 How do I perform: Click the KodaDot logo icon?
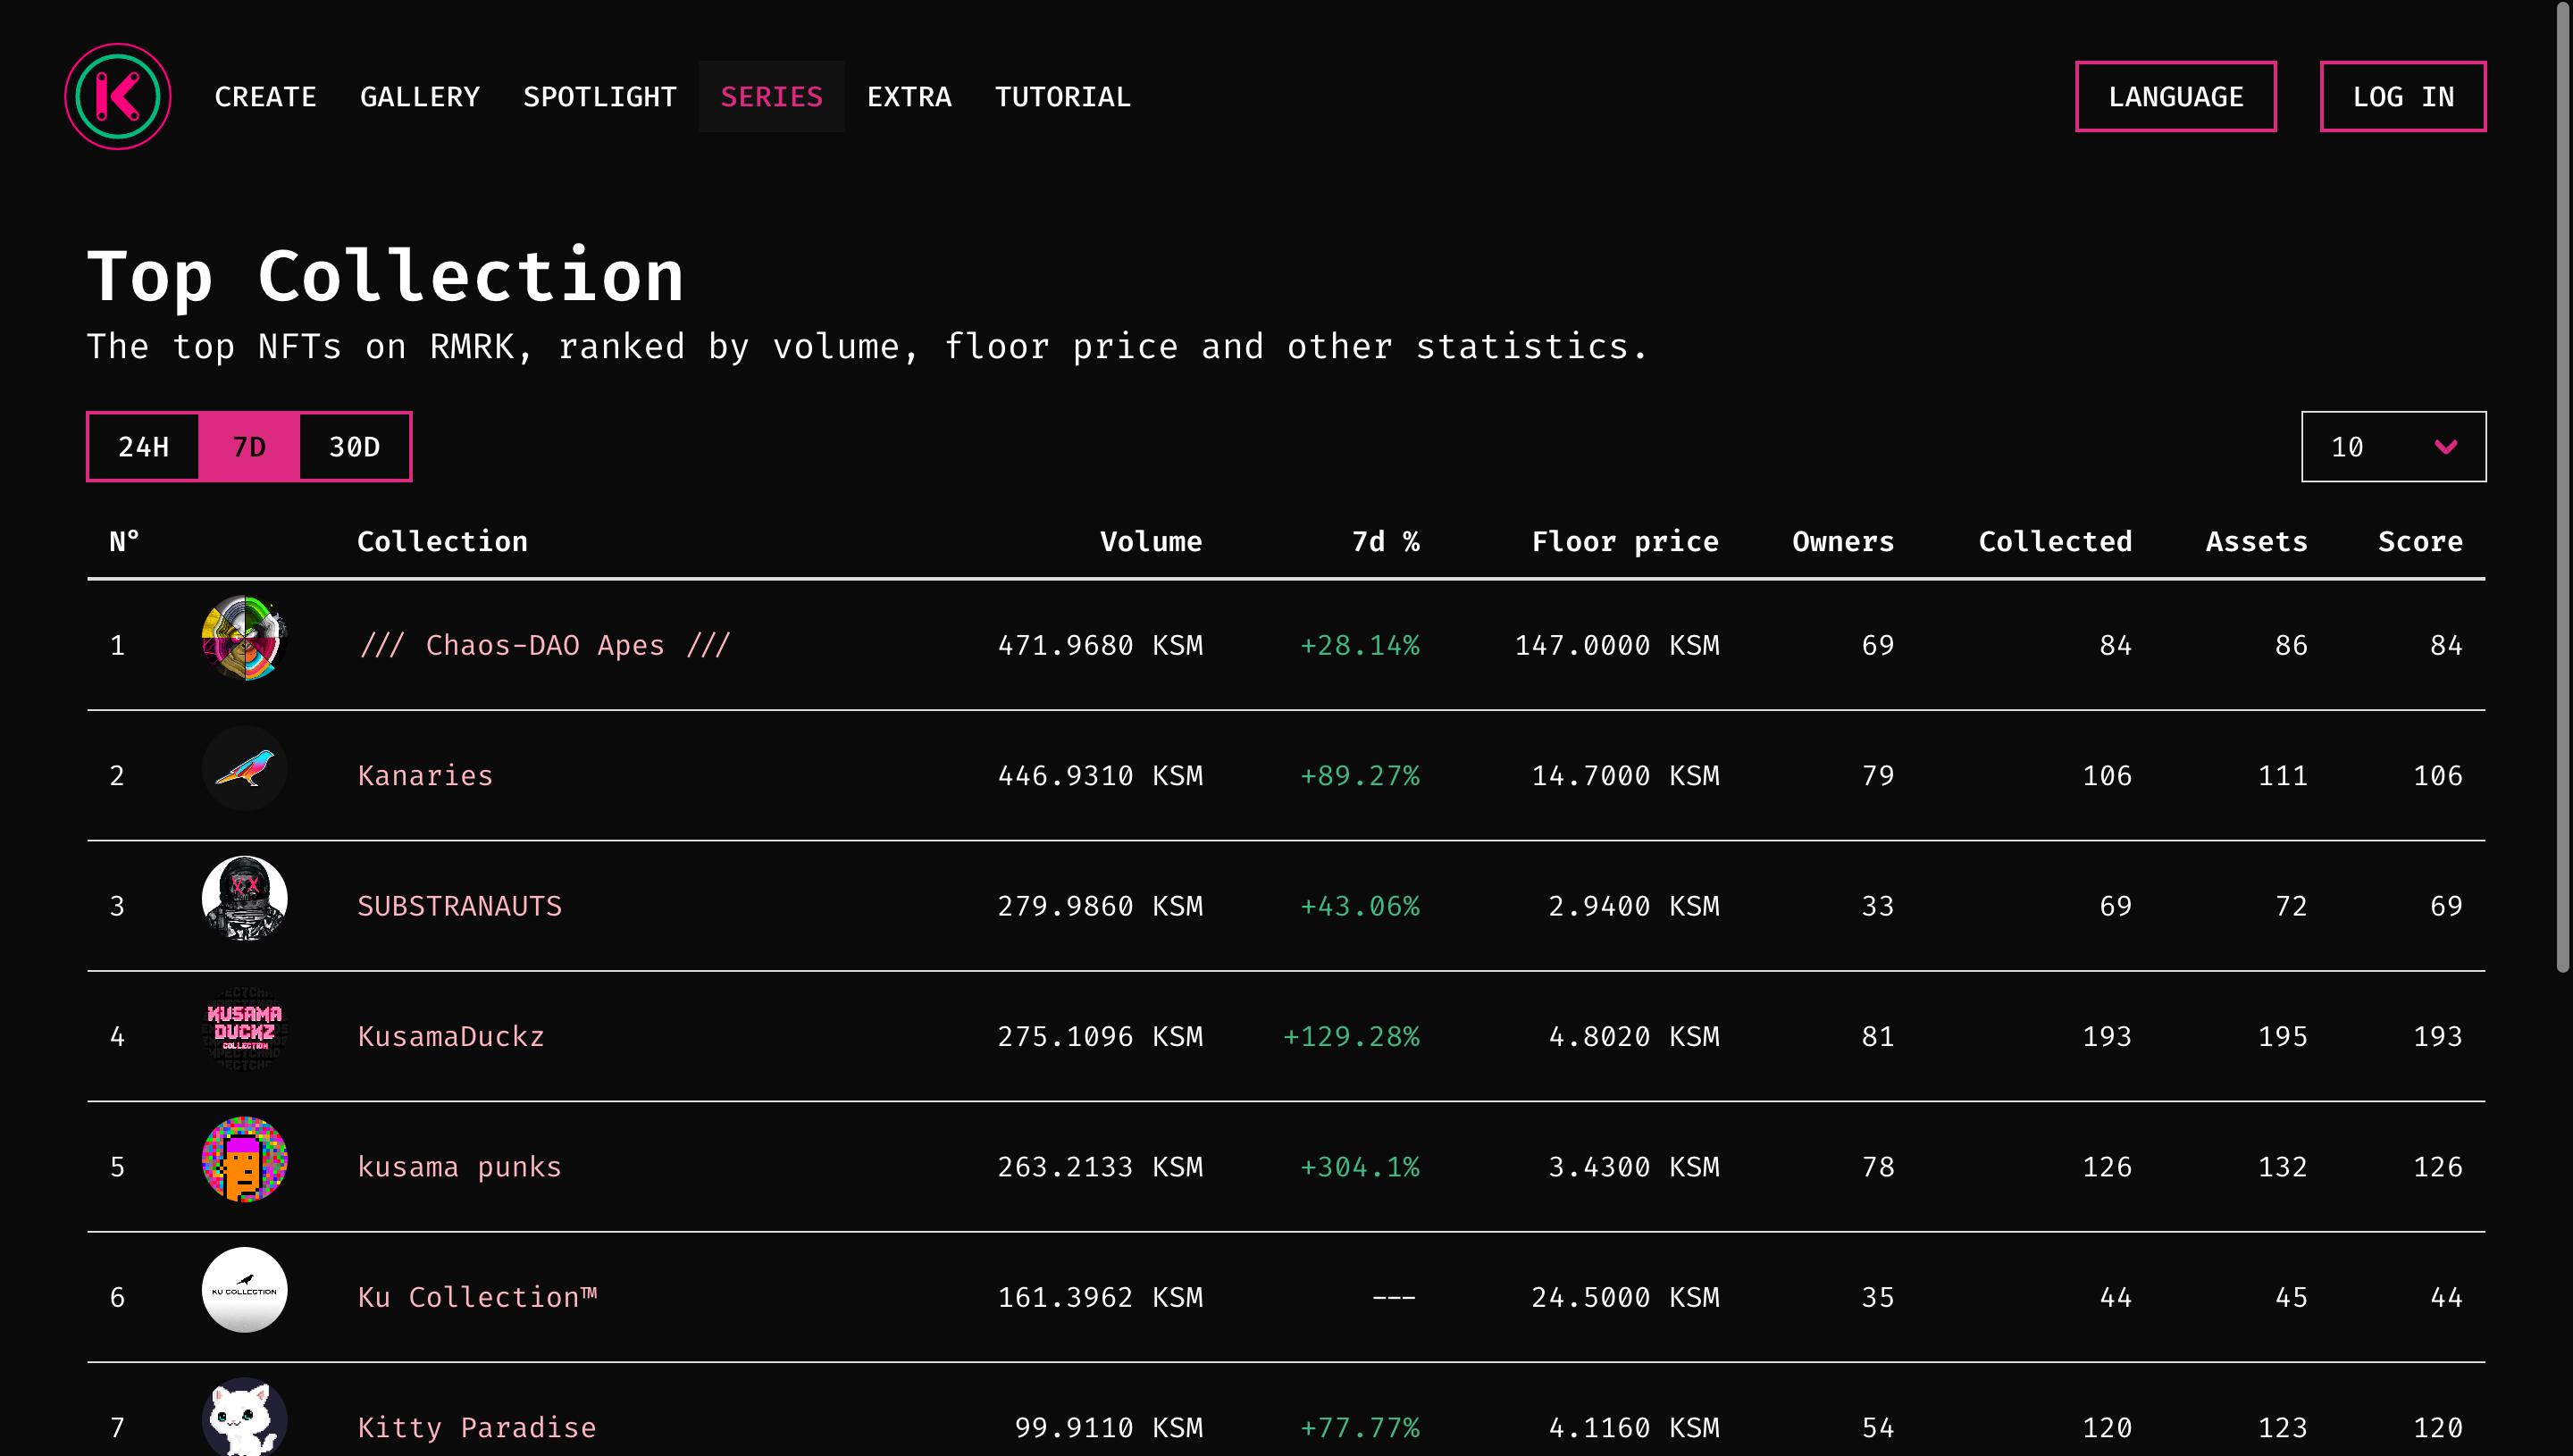(x=118, y=96)
